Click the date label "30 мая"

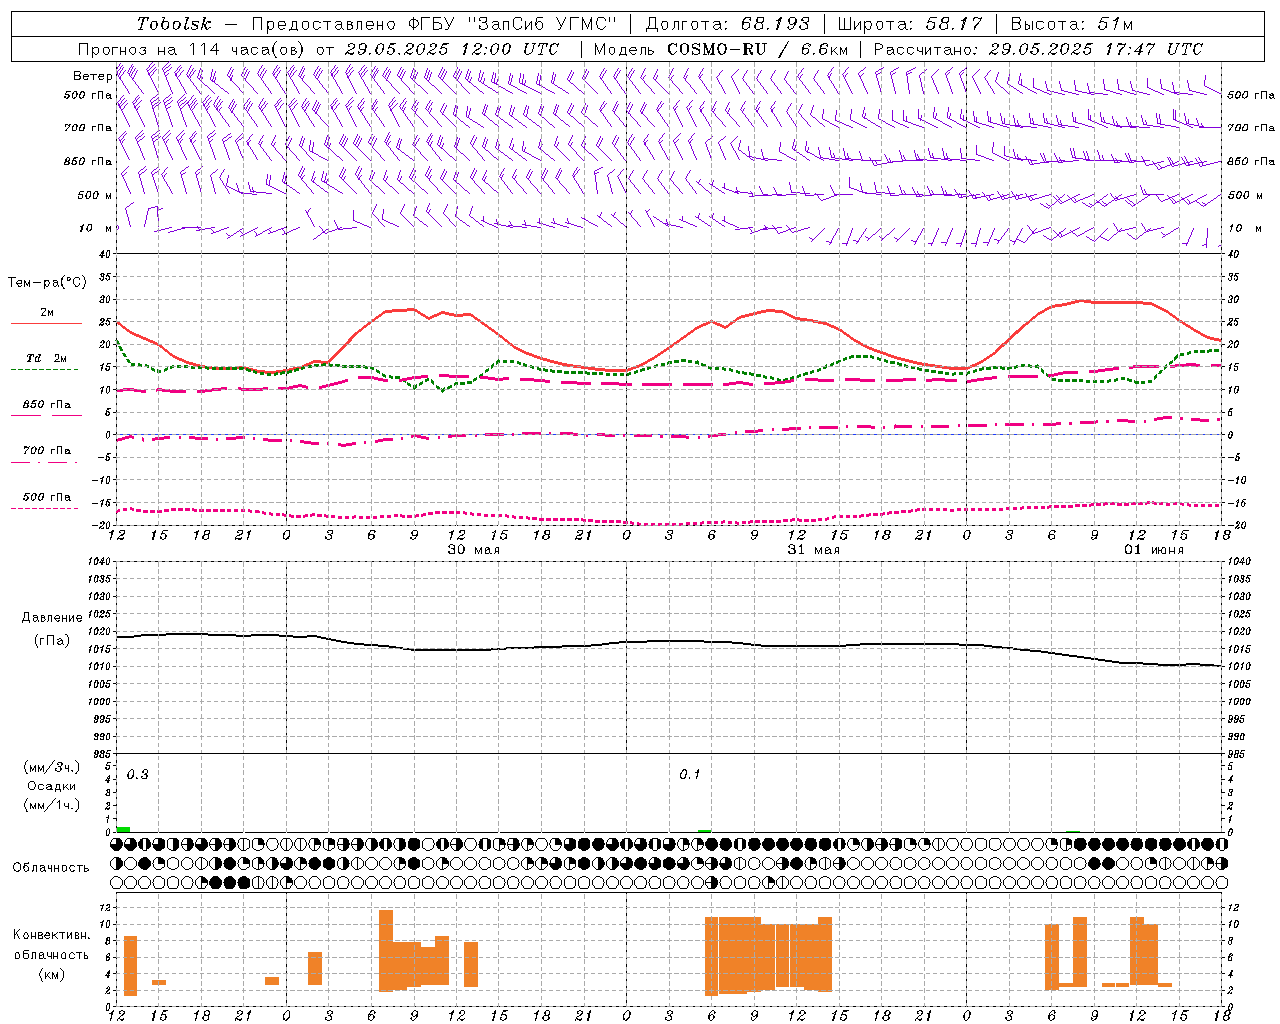coord(473,550)
